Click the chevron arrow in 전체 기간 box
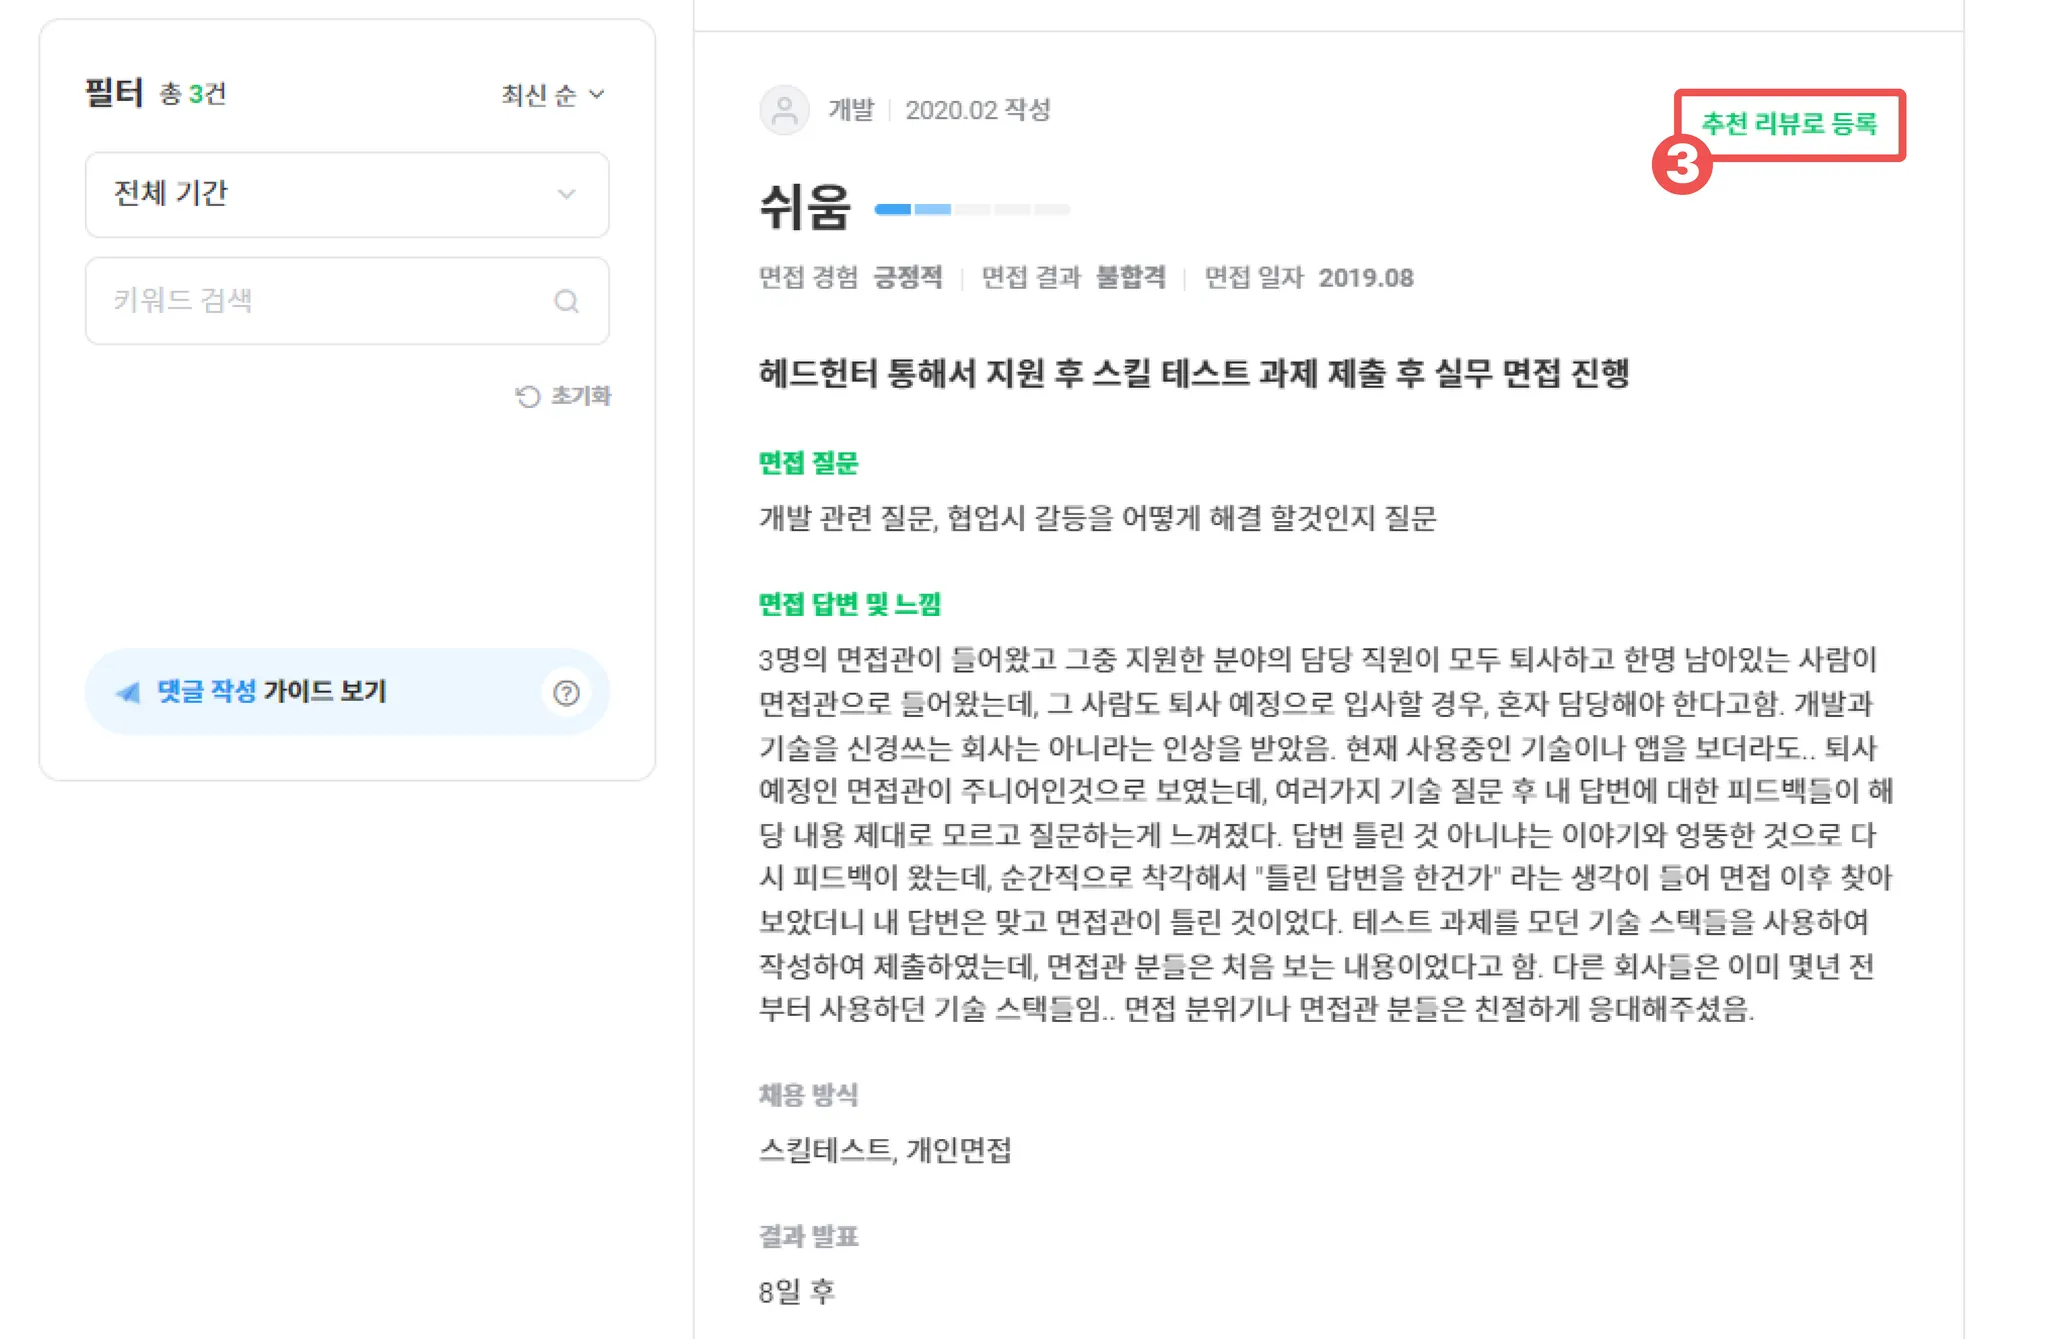Screen dimensions: 2048x1339 point(566,194)
